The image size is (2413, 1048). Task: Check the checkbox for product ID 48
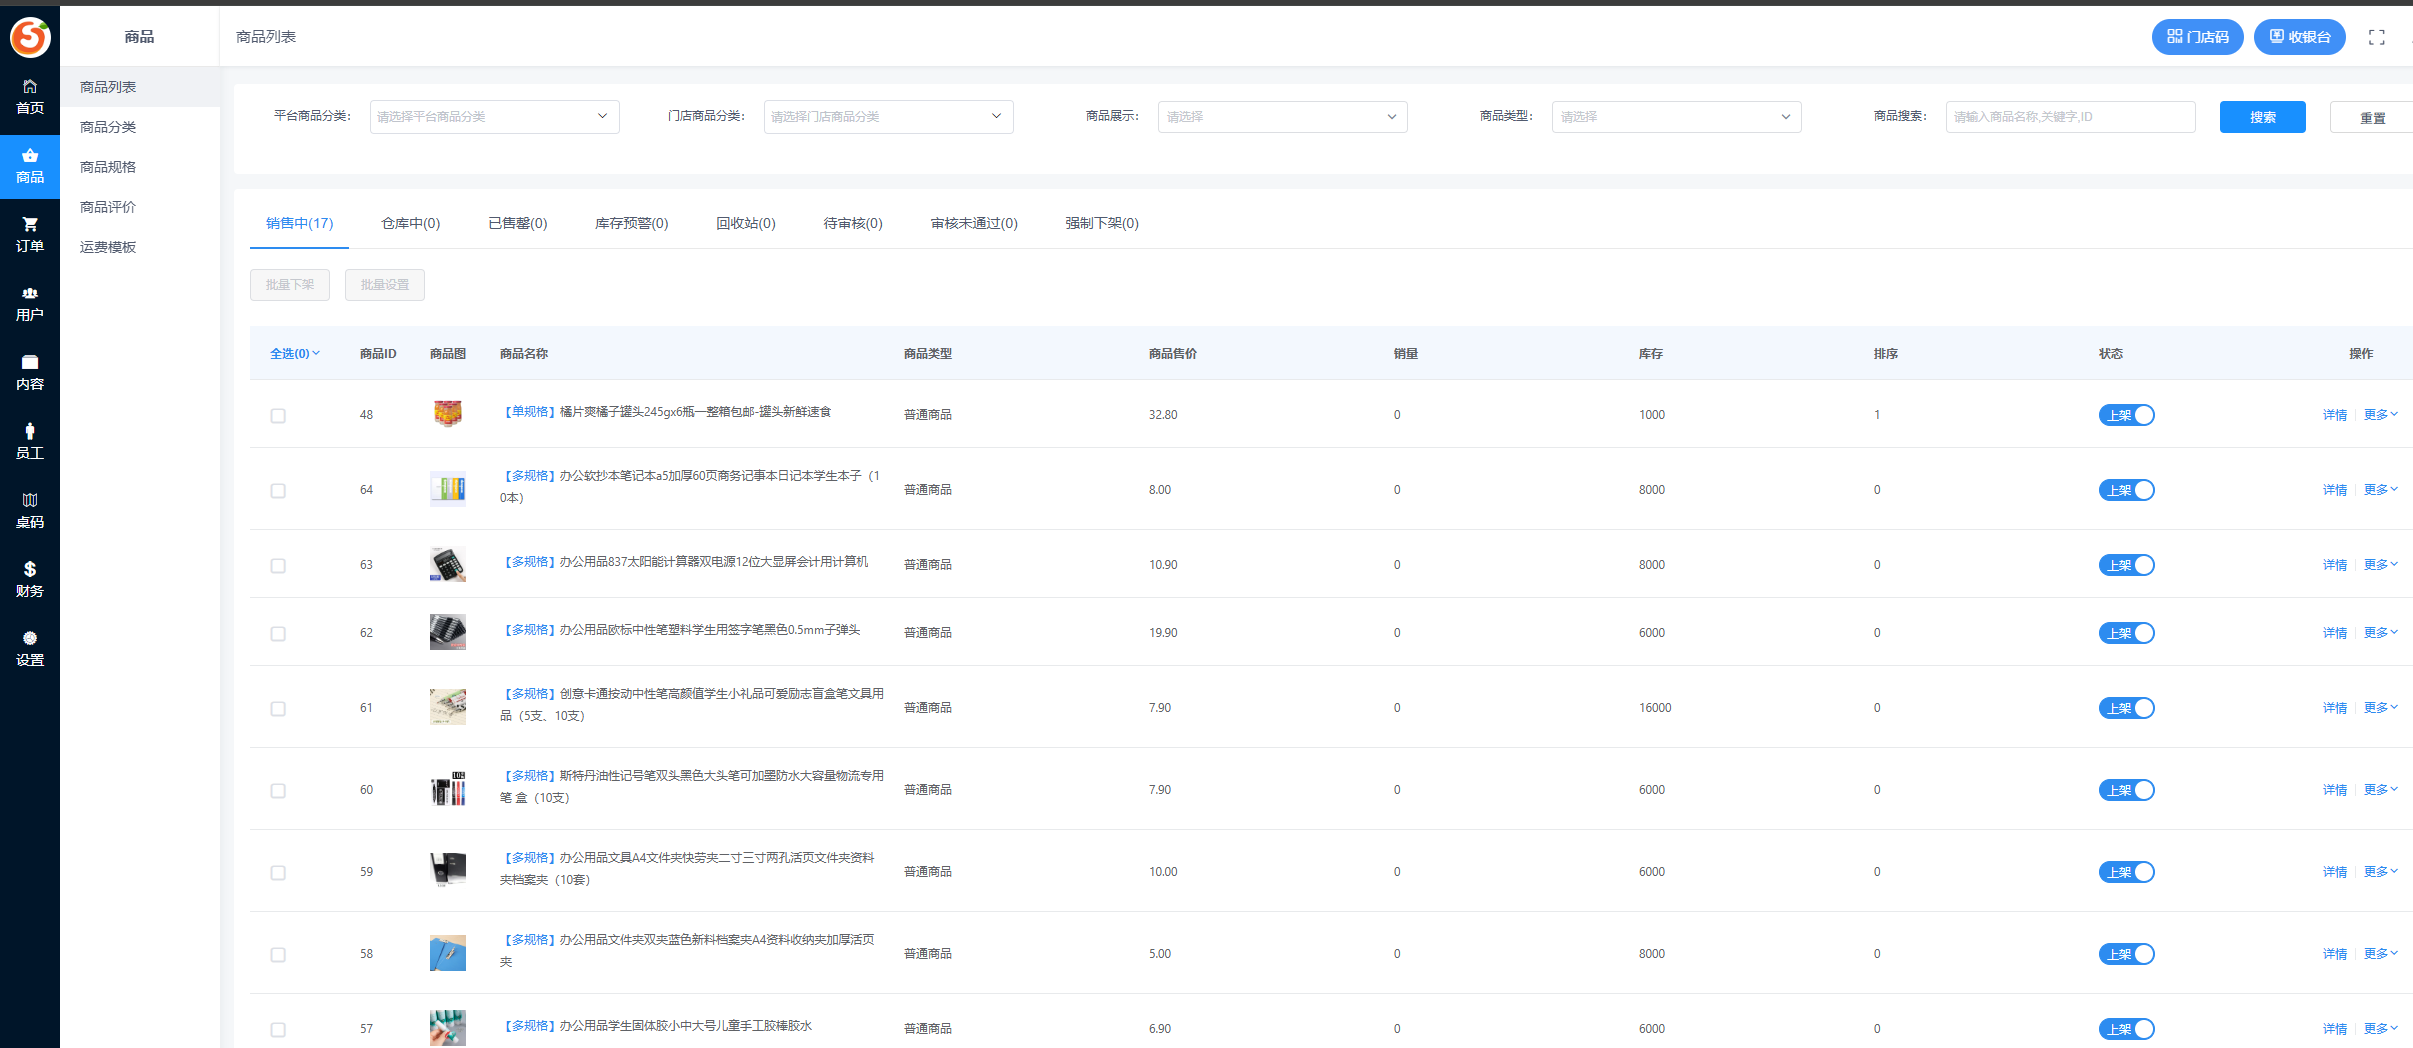tap(278, 415)
